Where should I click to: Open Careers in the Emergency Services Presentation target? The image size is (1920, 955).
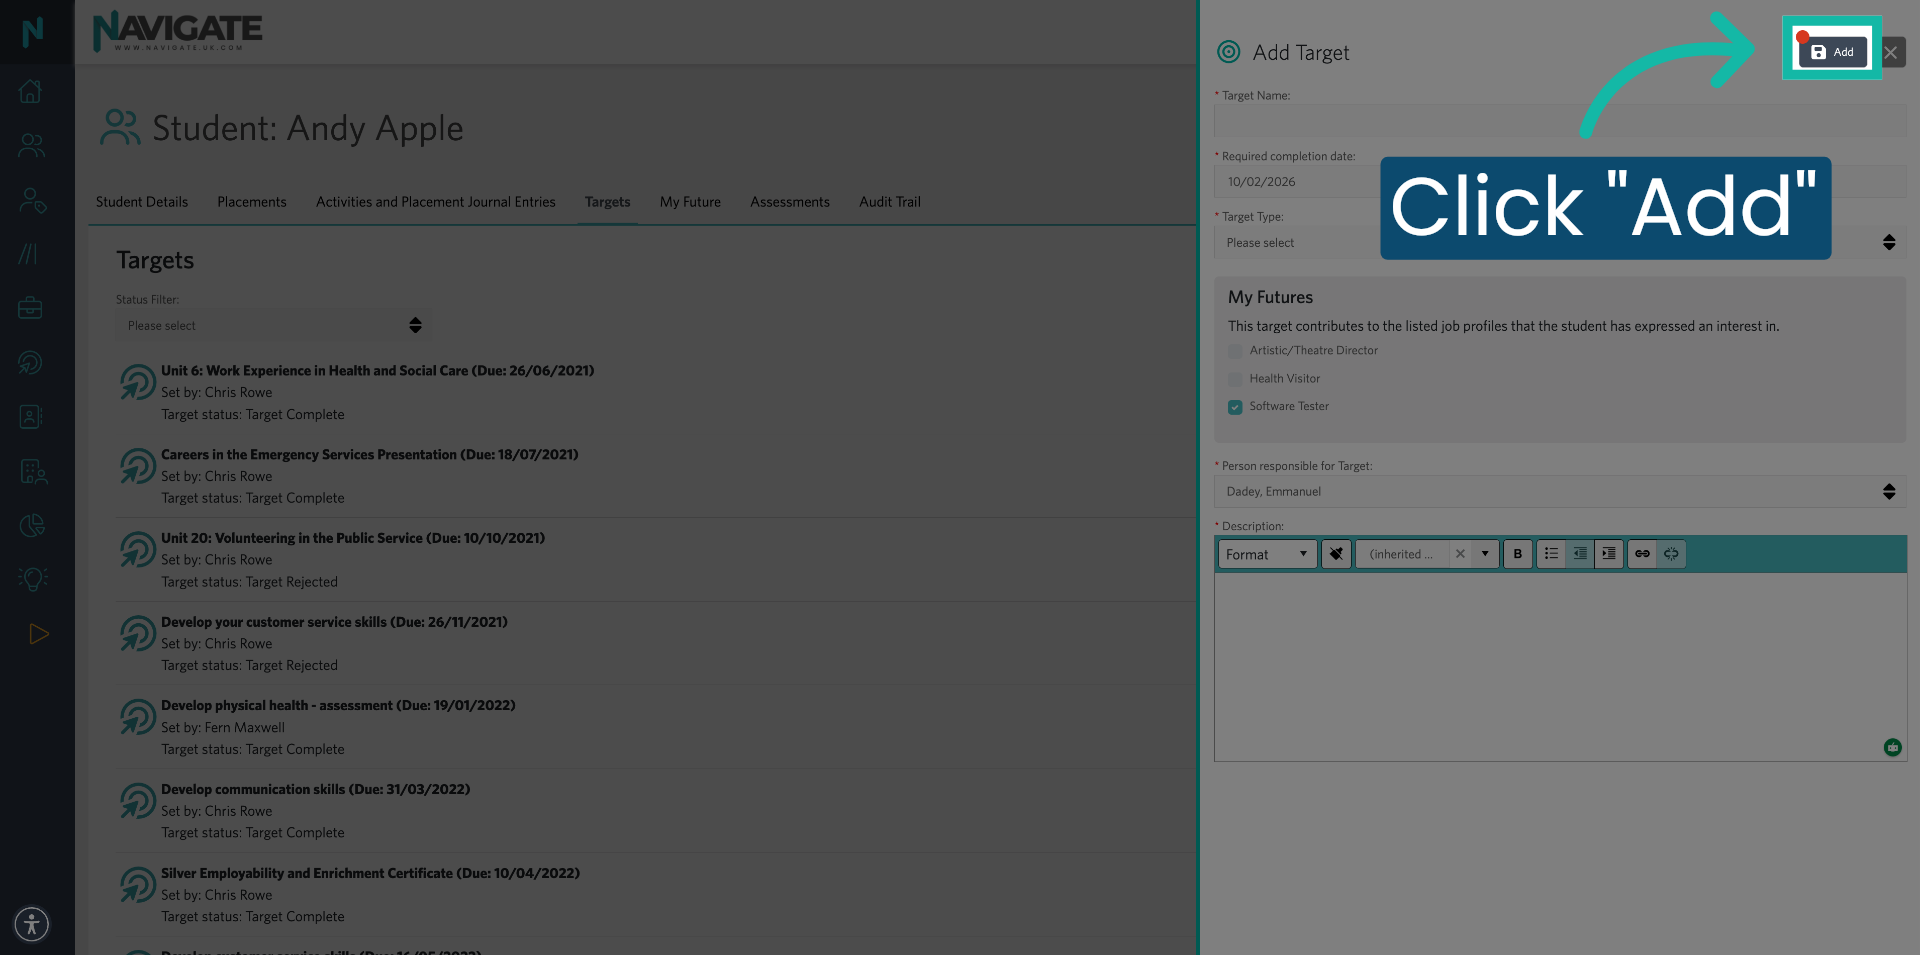pos(370,455)
